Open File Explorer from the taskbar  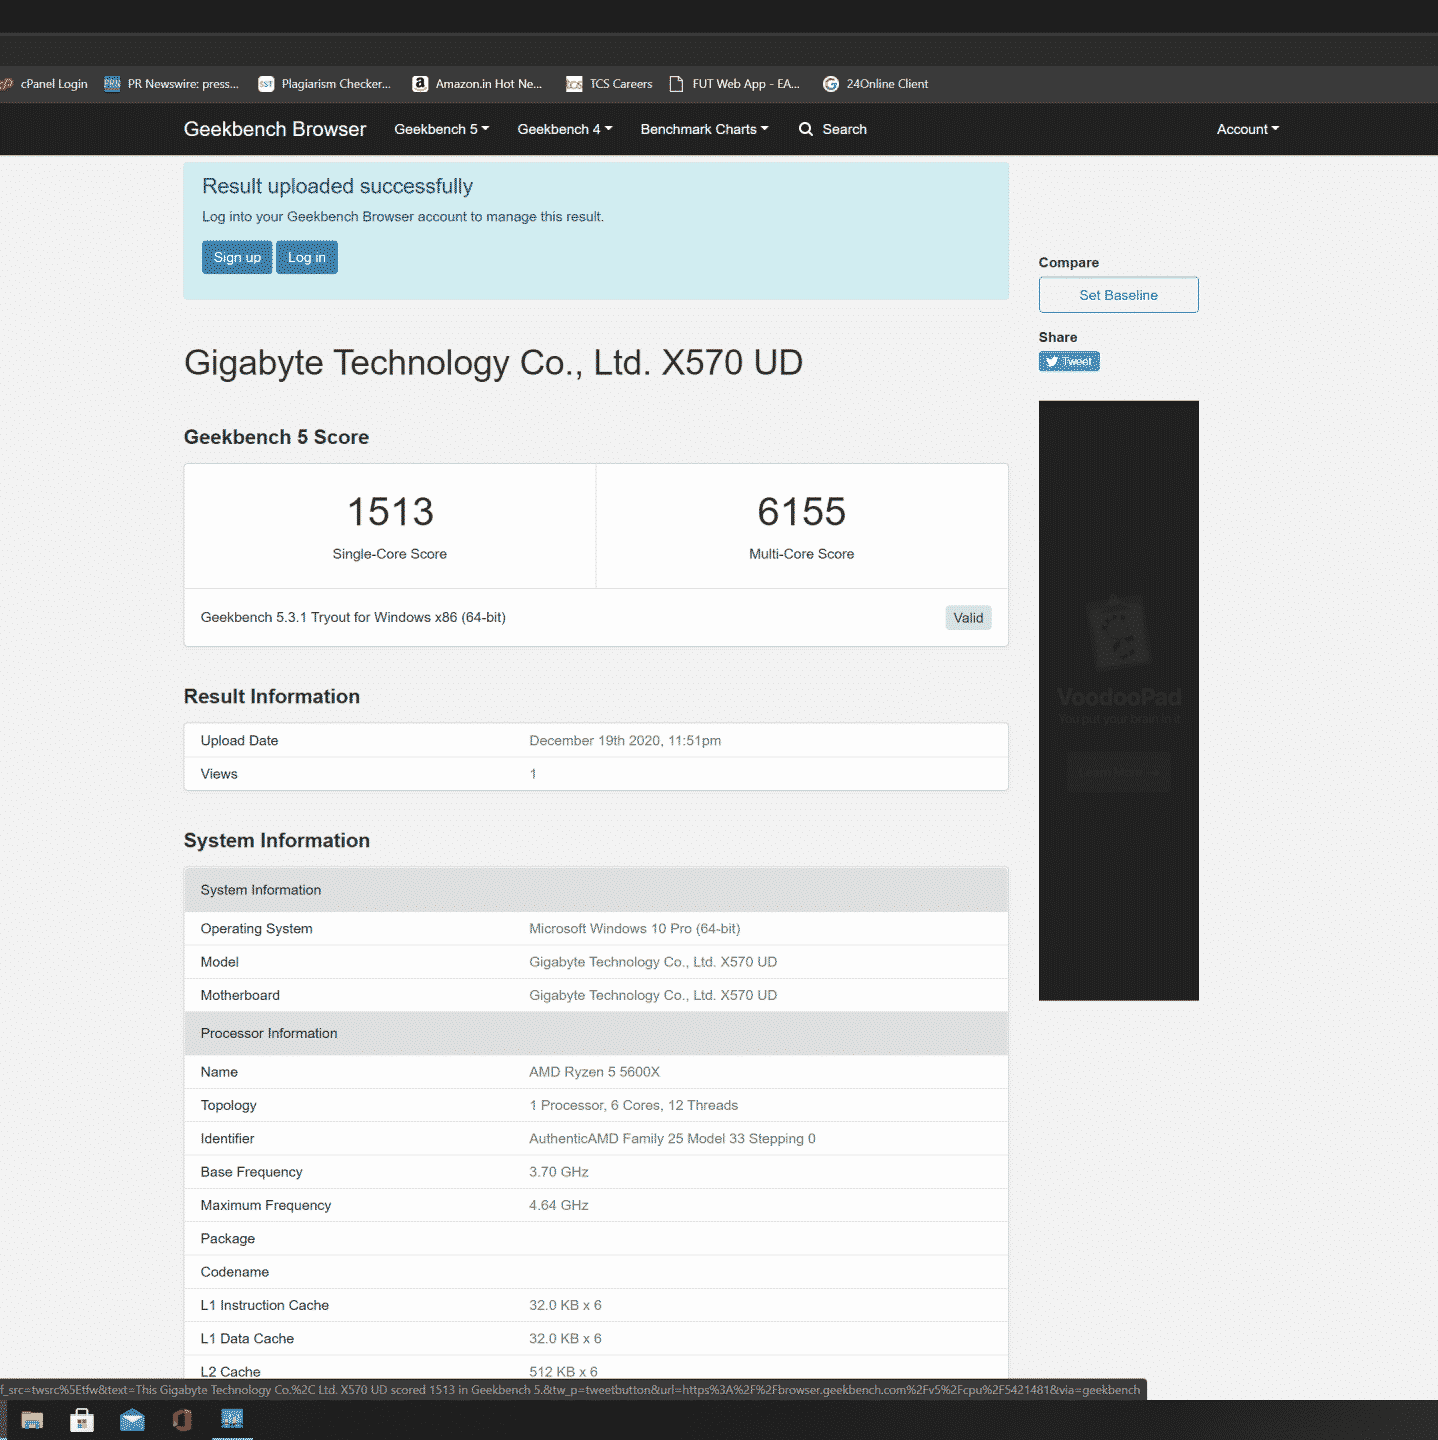[32, 1420]
